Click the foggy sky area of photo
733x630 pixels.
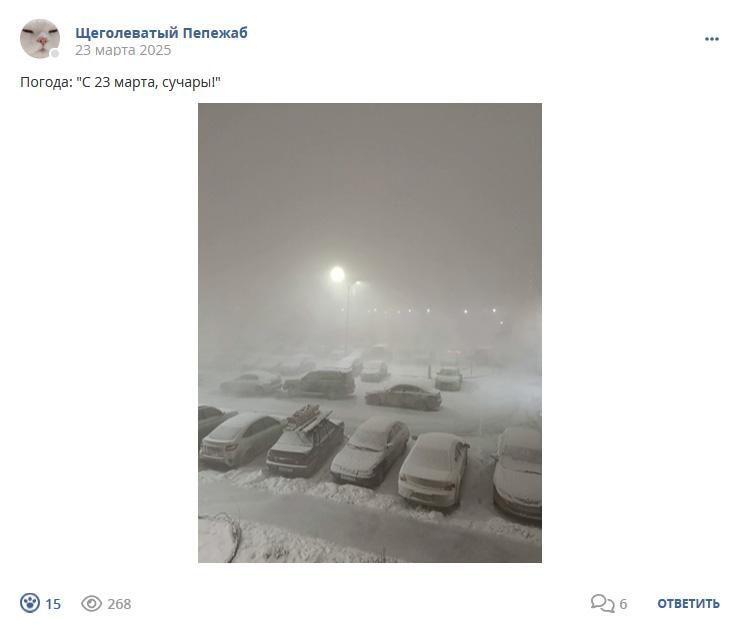pyautogui.click(x=369, y=178)
